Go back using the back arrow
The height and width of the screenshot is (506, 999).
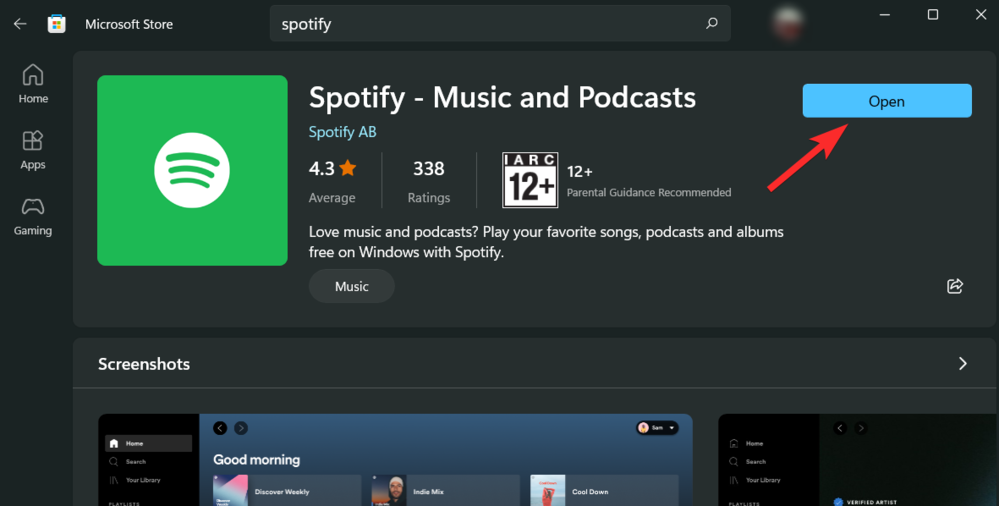[x=20, y=24]
